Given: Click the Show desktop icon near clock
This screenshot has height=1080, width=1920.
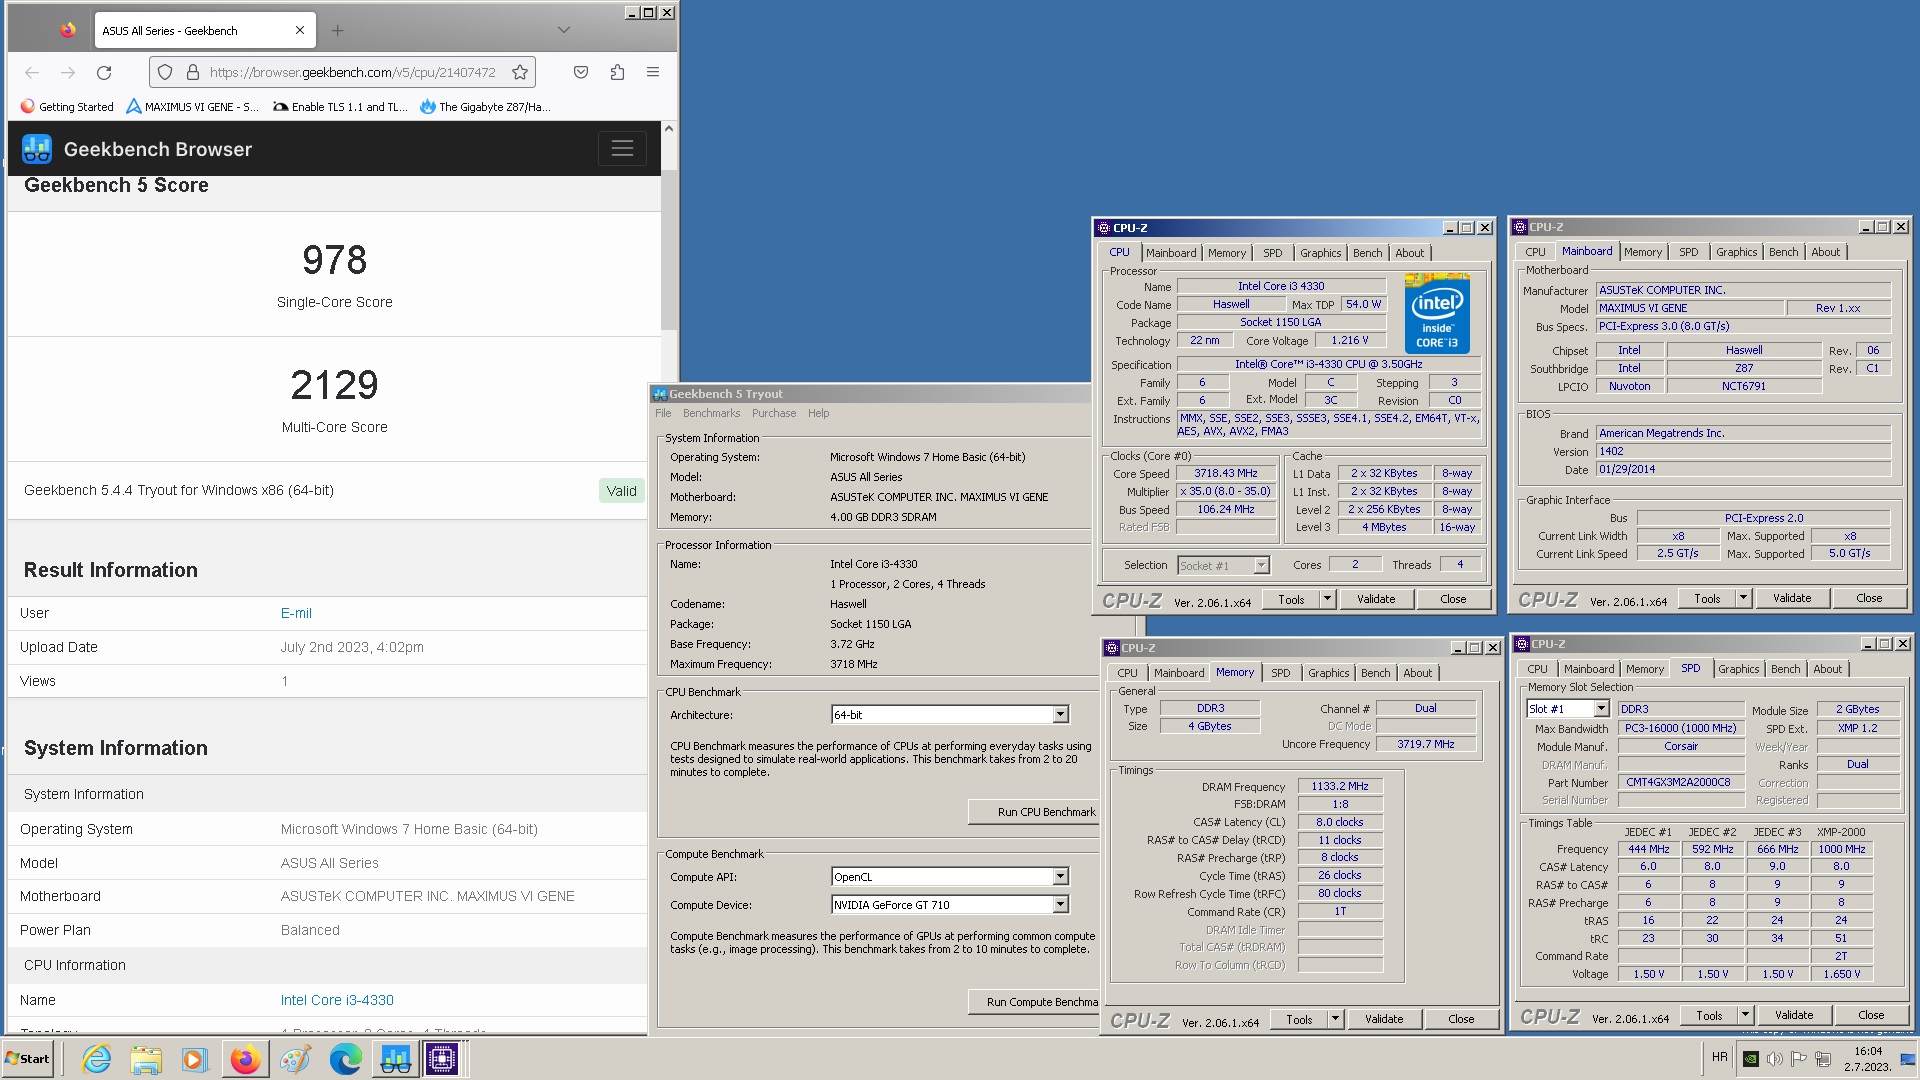Looking at the screenshot, I should pos(1908,1059).
